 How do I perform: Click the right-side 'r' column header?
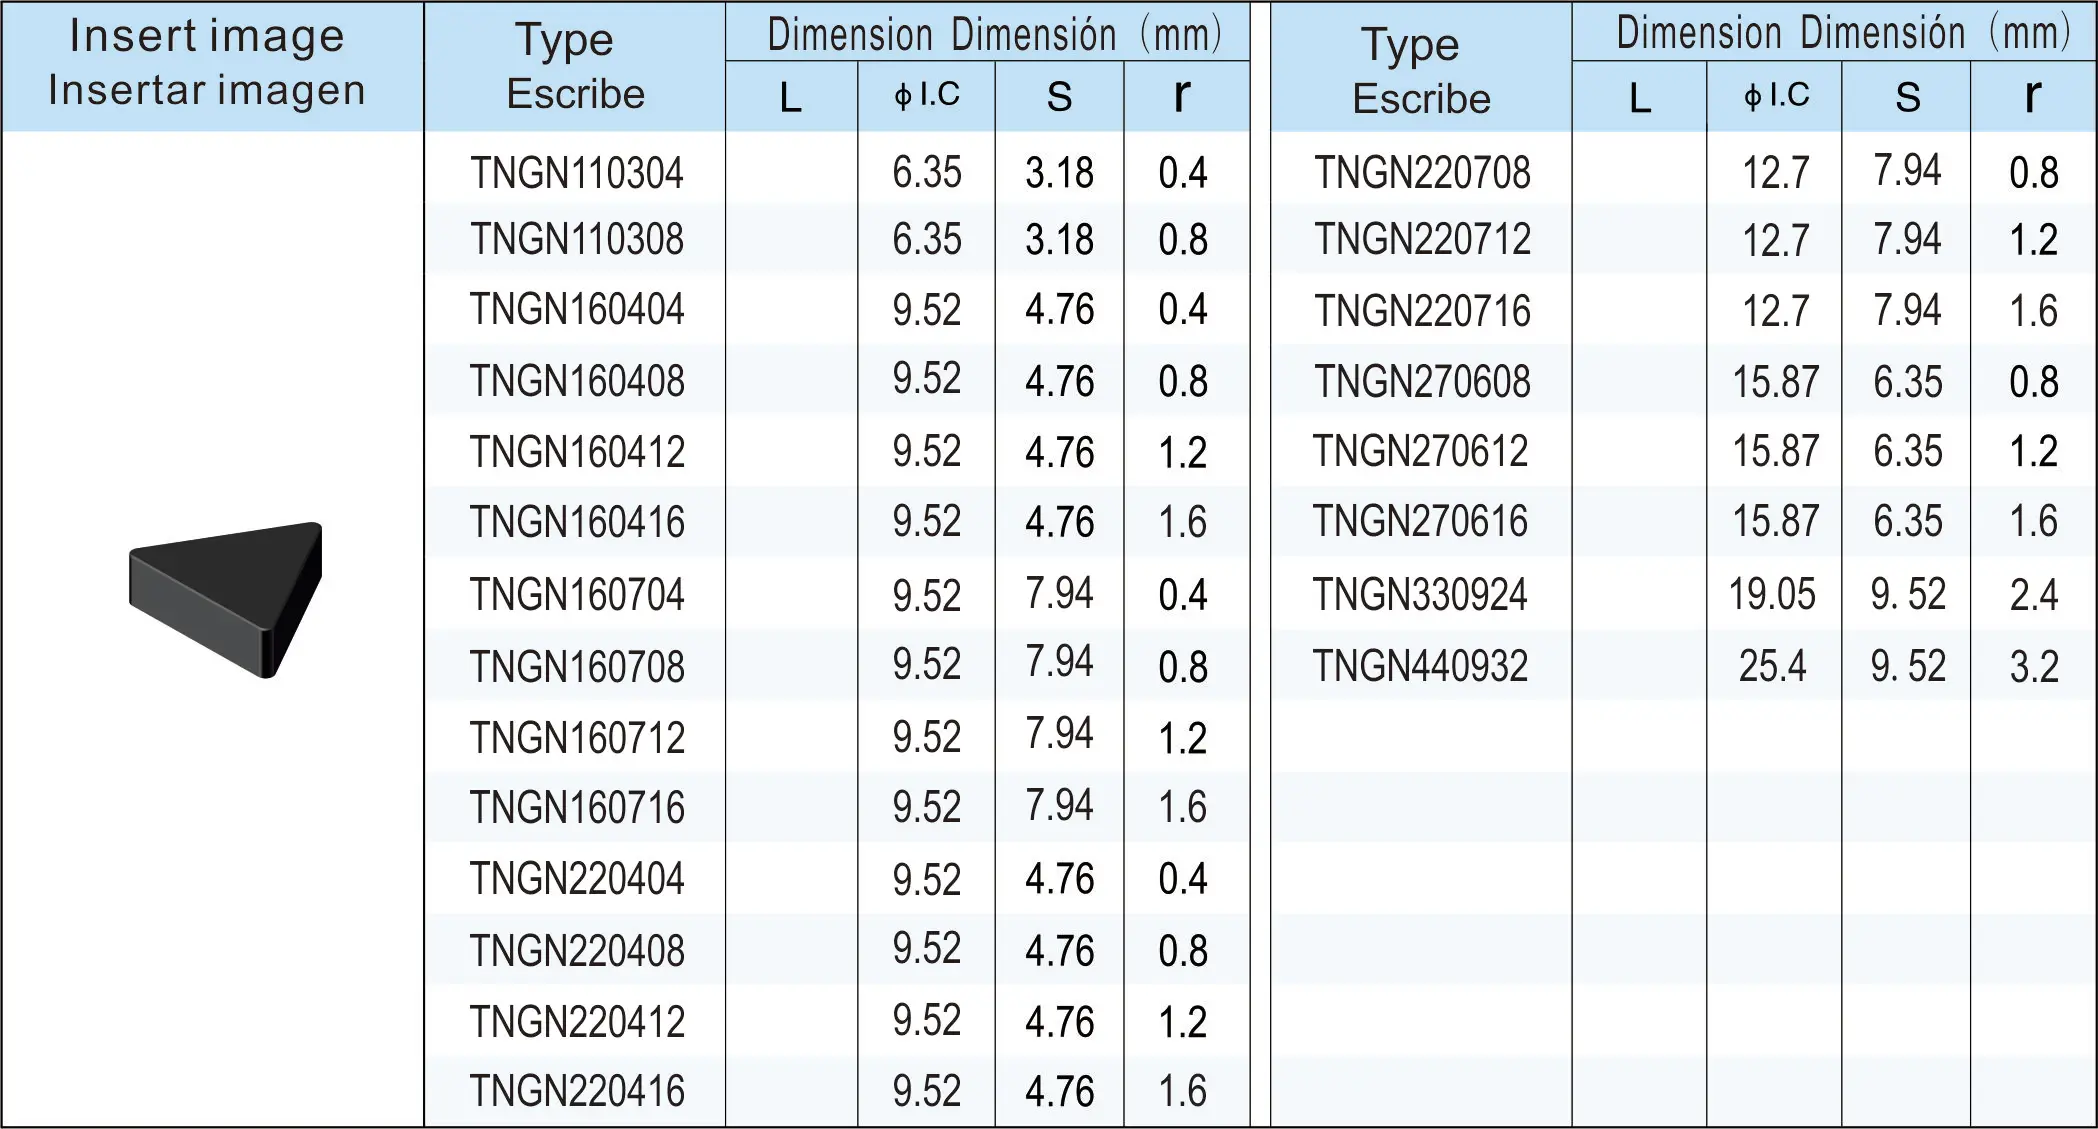[2031, 97]
